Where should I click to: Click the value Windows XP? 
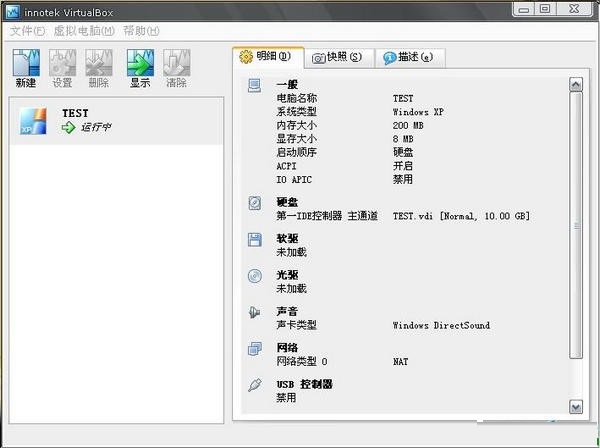point(418,112)
